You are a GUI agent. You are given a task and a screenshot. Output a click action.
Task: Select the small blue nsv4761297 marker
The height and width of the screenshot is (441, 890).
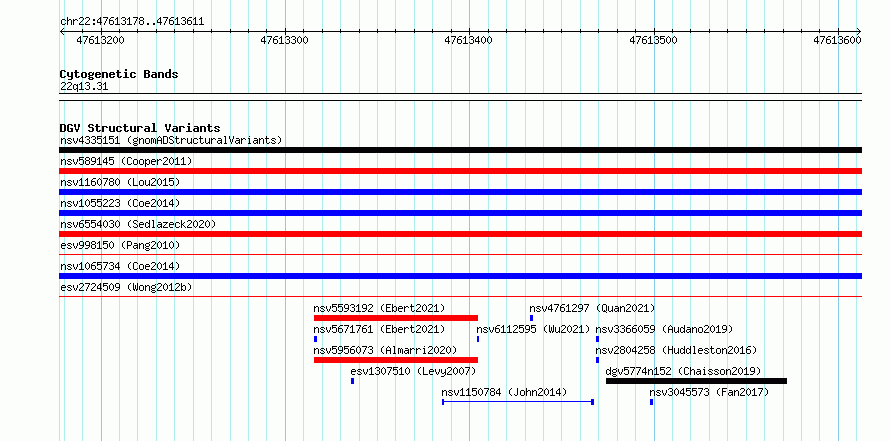pos(531,318)
